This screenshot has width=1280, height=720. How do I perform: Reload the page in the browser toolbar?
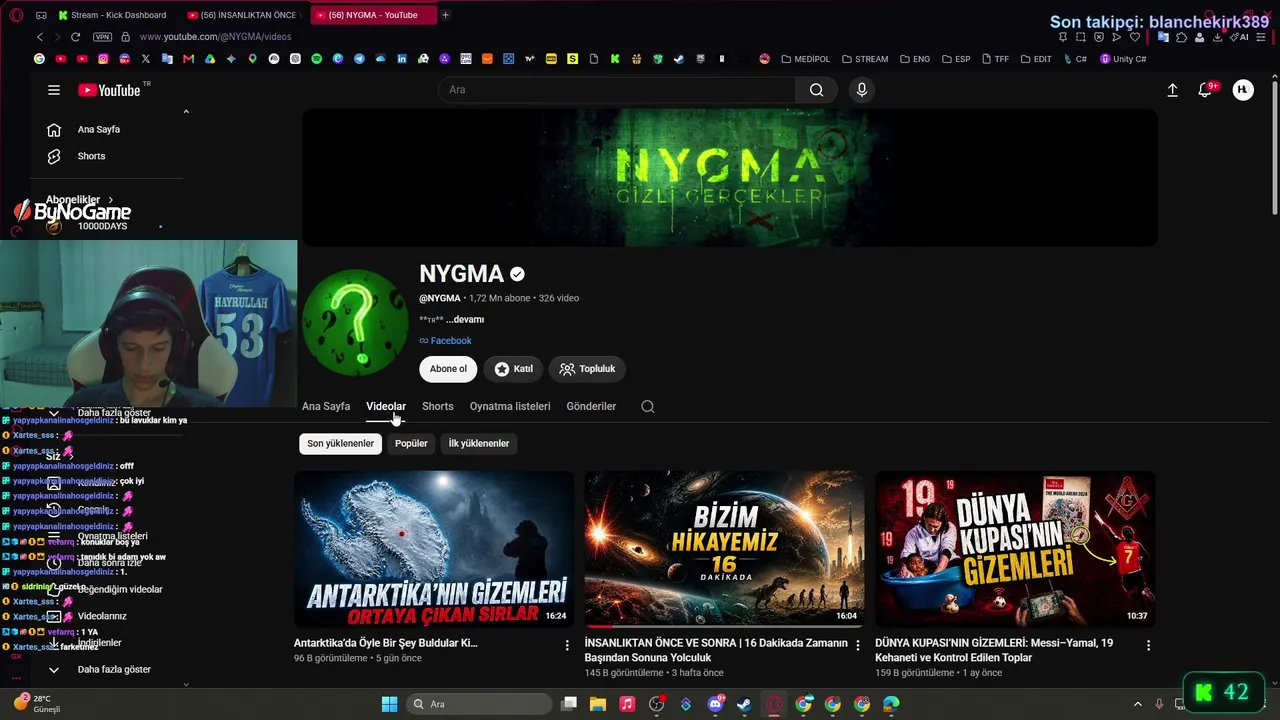pyautogui.click(x=75, y=37)
